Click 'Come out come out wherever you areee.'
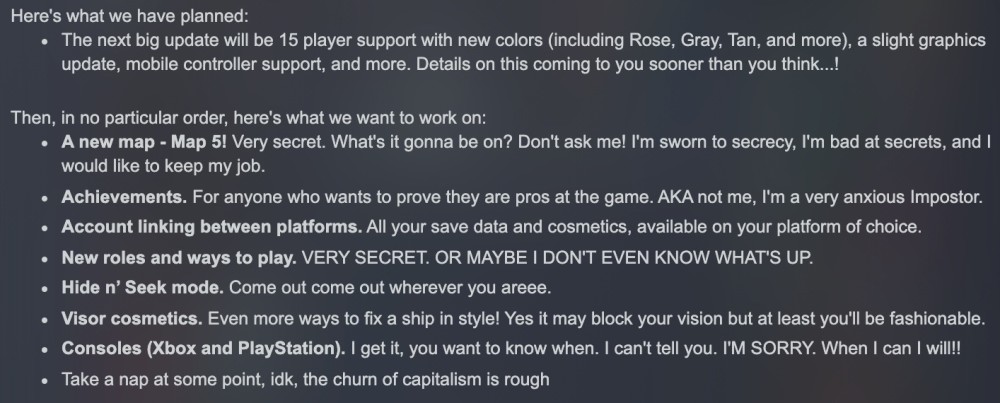Viewport: 1000px width, 403px height. tap(390, 288)
